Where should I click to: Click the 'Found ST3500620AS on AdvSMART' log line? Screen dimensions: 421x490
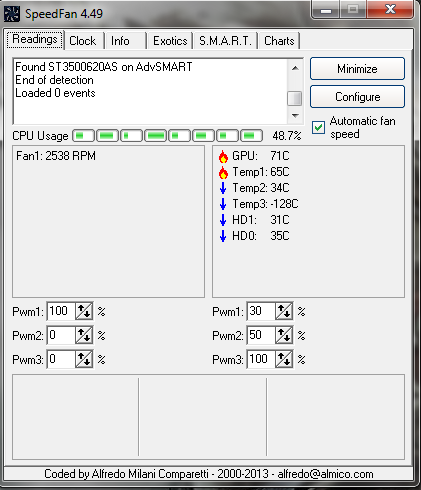[104, 67]
